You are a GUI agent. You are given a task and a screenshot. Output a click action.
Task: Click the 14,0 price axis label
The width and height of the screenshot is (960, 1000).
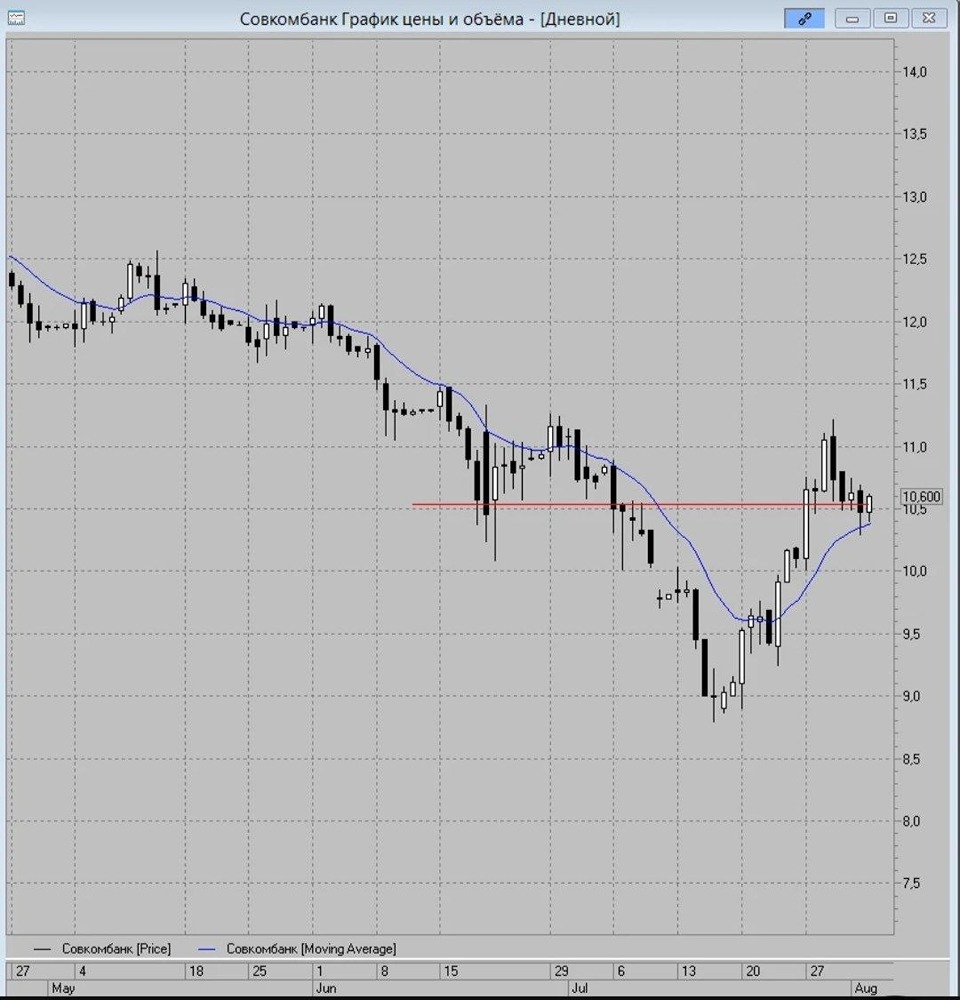click(x=914, y=72)
